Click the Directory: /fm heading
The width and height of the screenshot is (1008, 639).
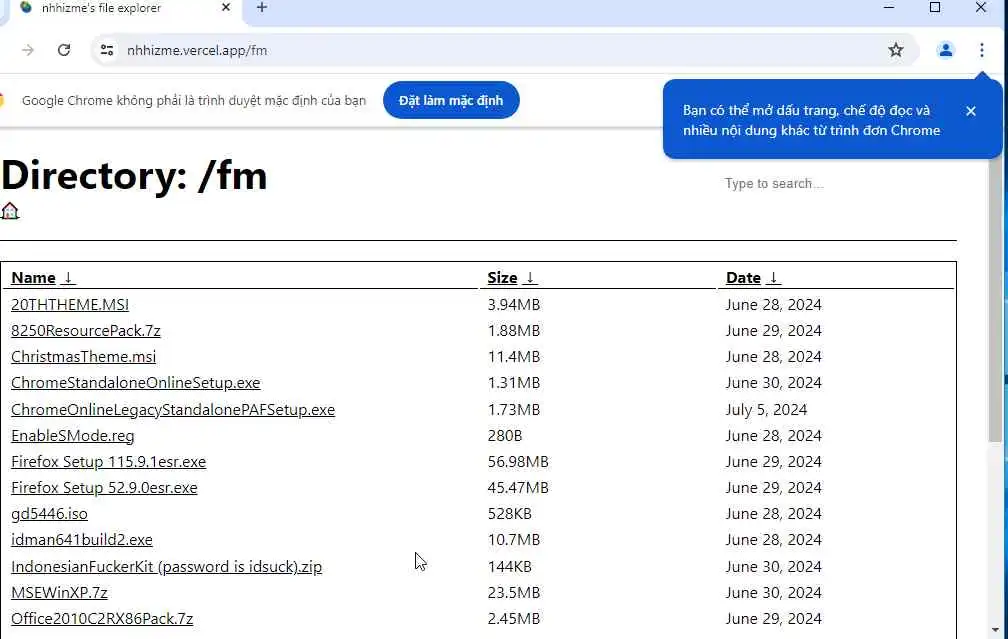134,175
